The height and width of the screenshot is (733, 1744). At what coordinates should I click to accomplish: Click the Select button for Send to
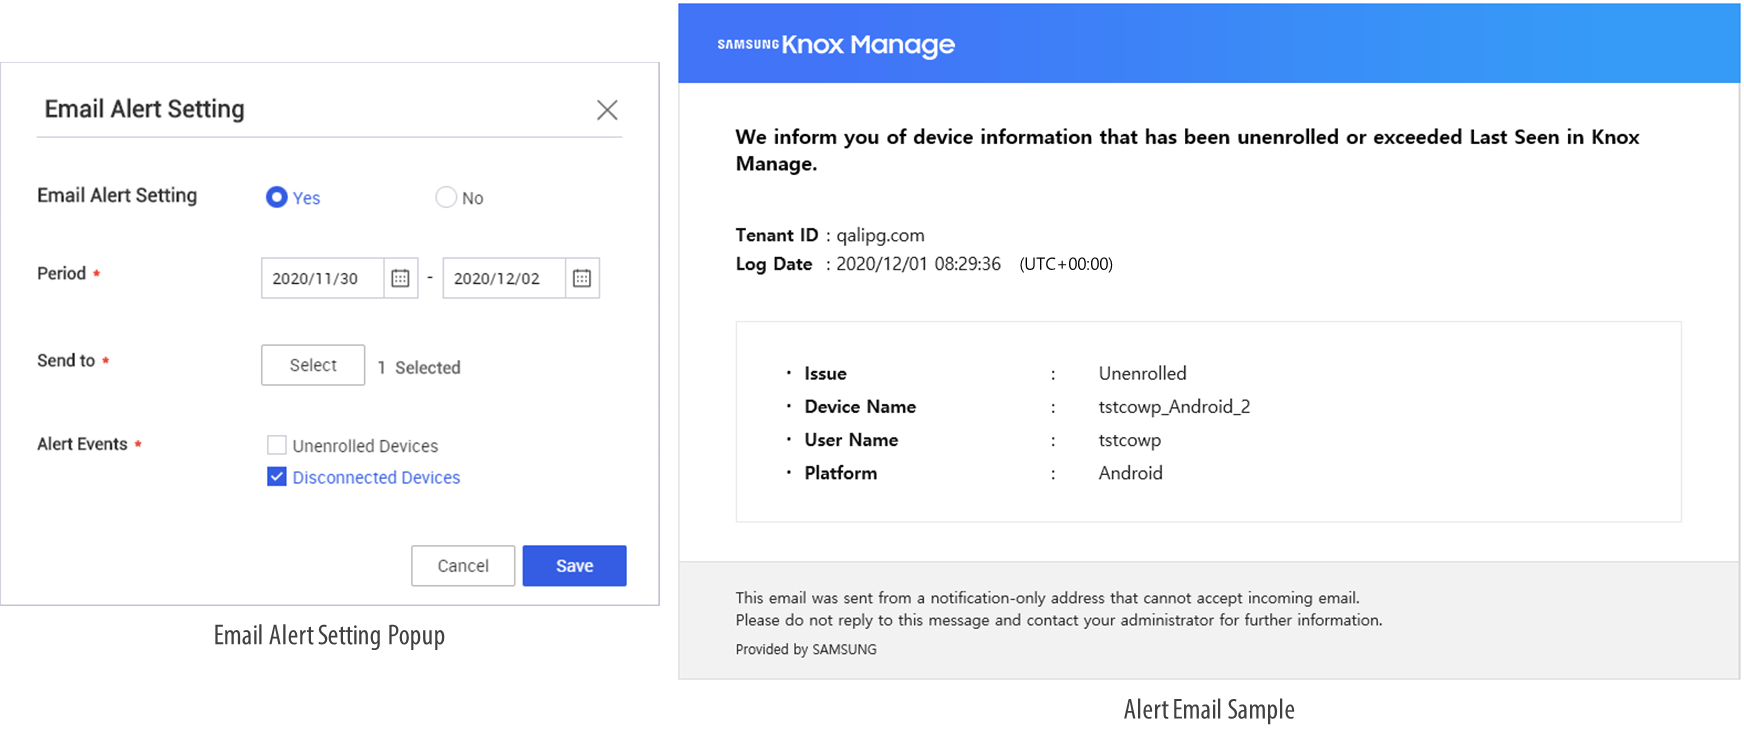(313, 365)
